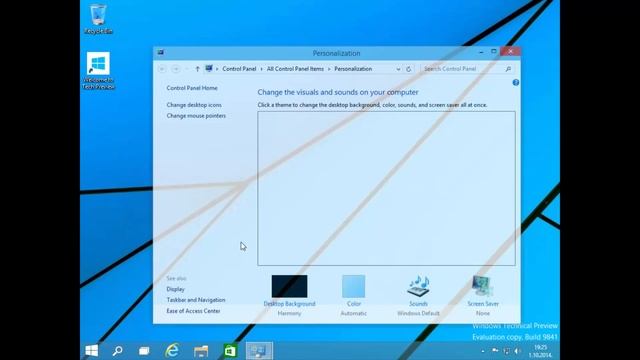Launch Internet Explorer from taskbar
The width and height of the screenshot is (640, 360).
(172, 351)
